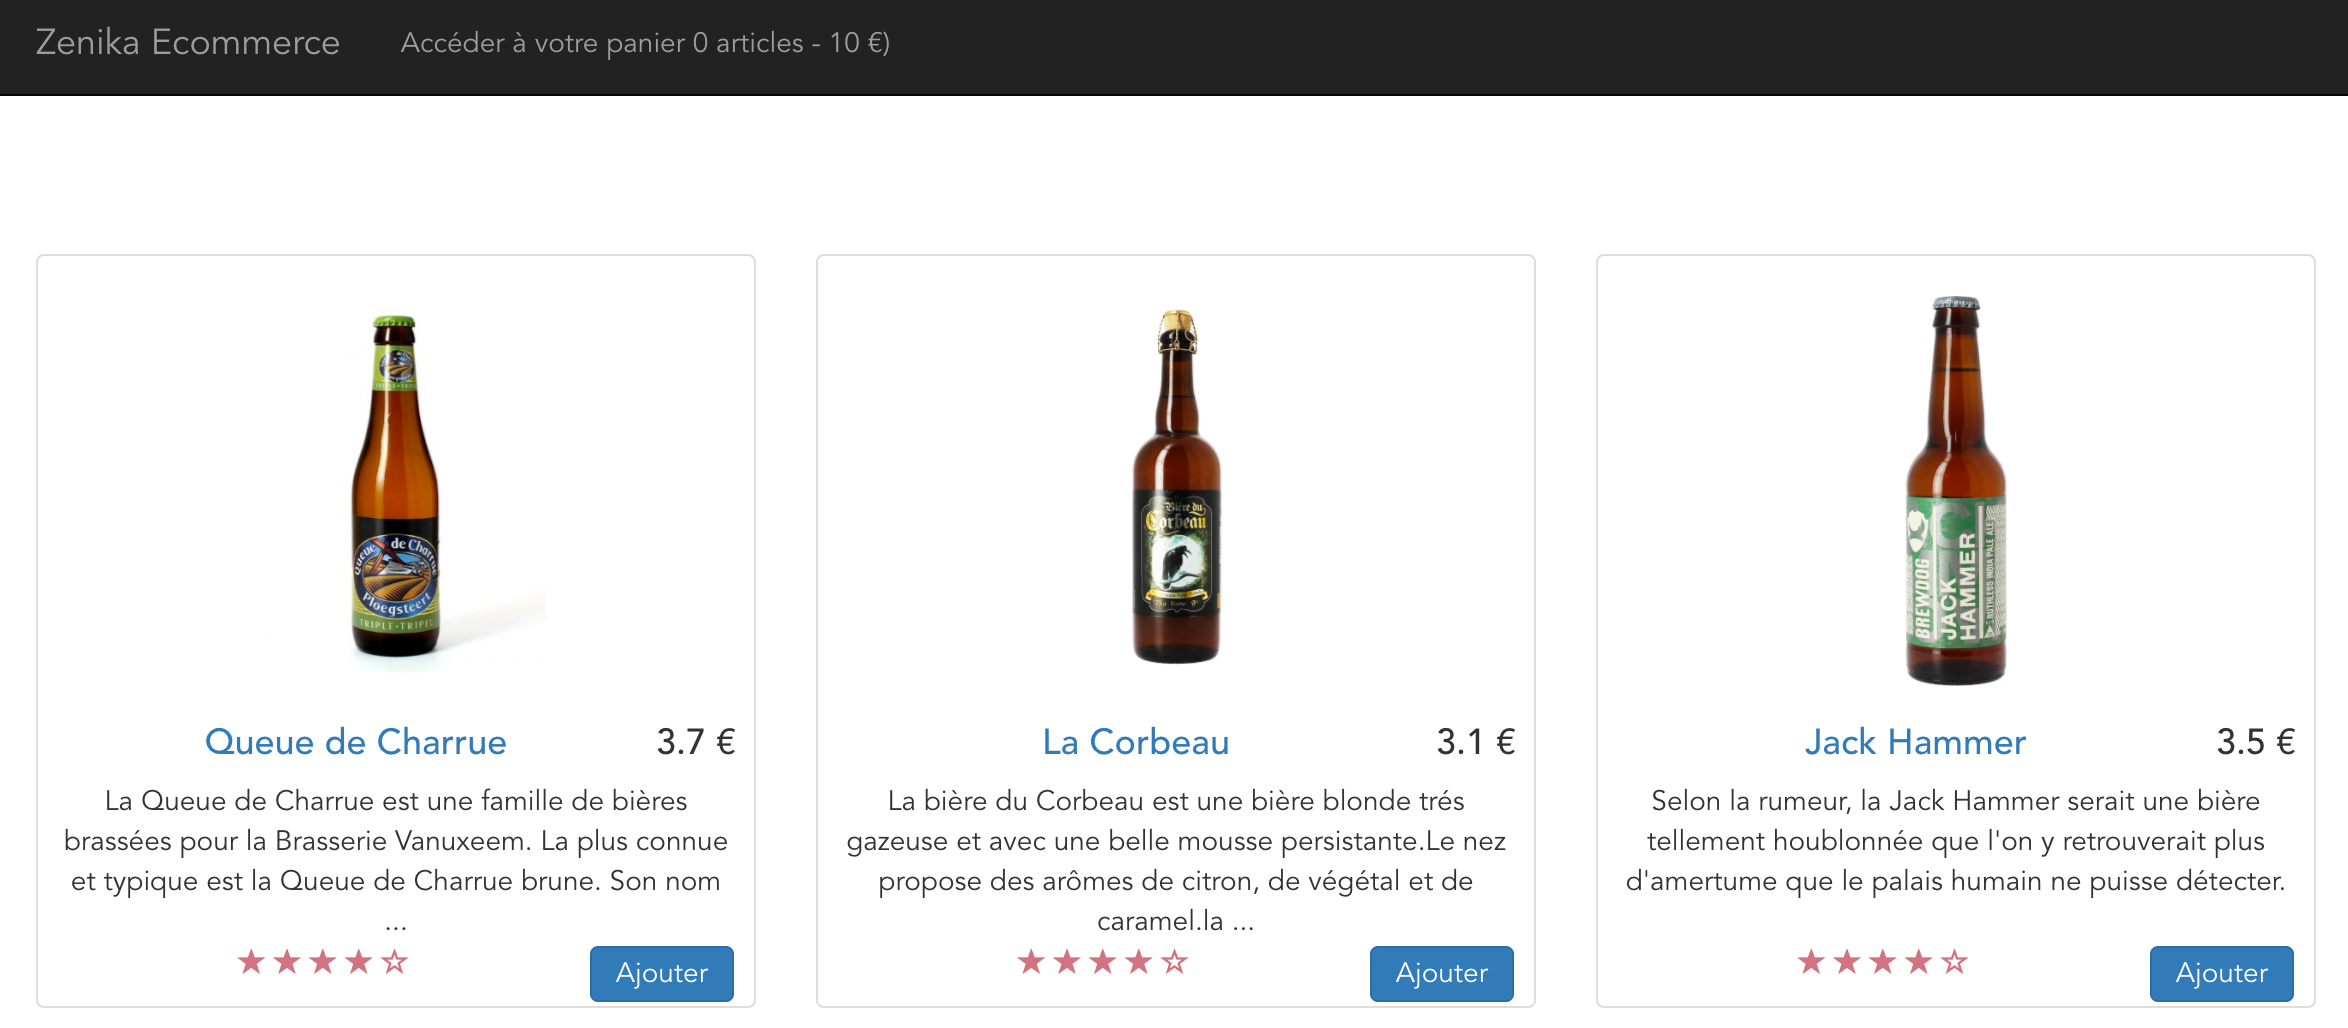Viewport: 2348px width, 1028px height.
Task: Click the third star of Jack Hammer rating
Action: pos(1883,963)
